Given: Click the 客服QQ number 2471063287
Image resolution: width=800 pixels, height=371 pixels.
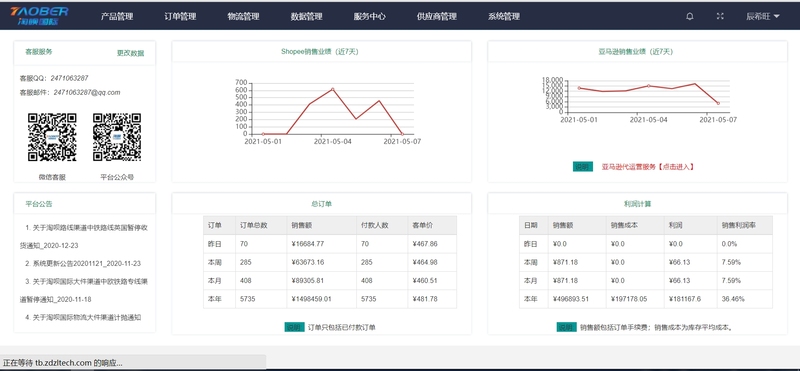Looking at the screenshot, I should tap(69, 78).
